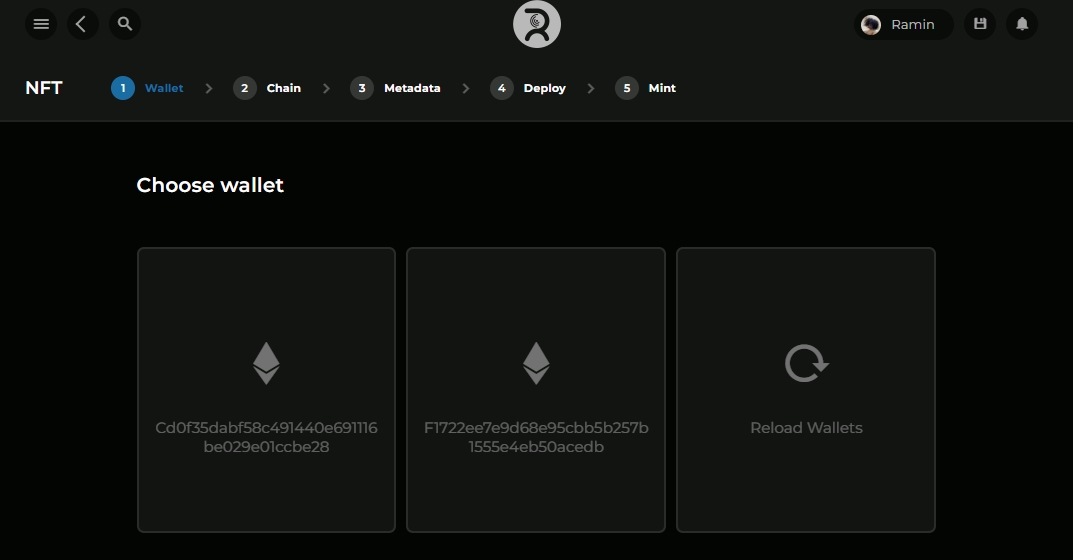Click the NFT section title
Screen dimensions: 1073x560
44,88
